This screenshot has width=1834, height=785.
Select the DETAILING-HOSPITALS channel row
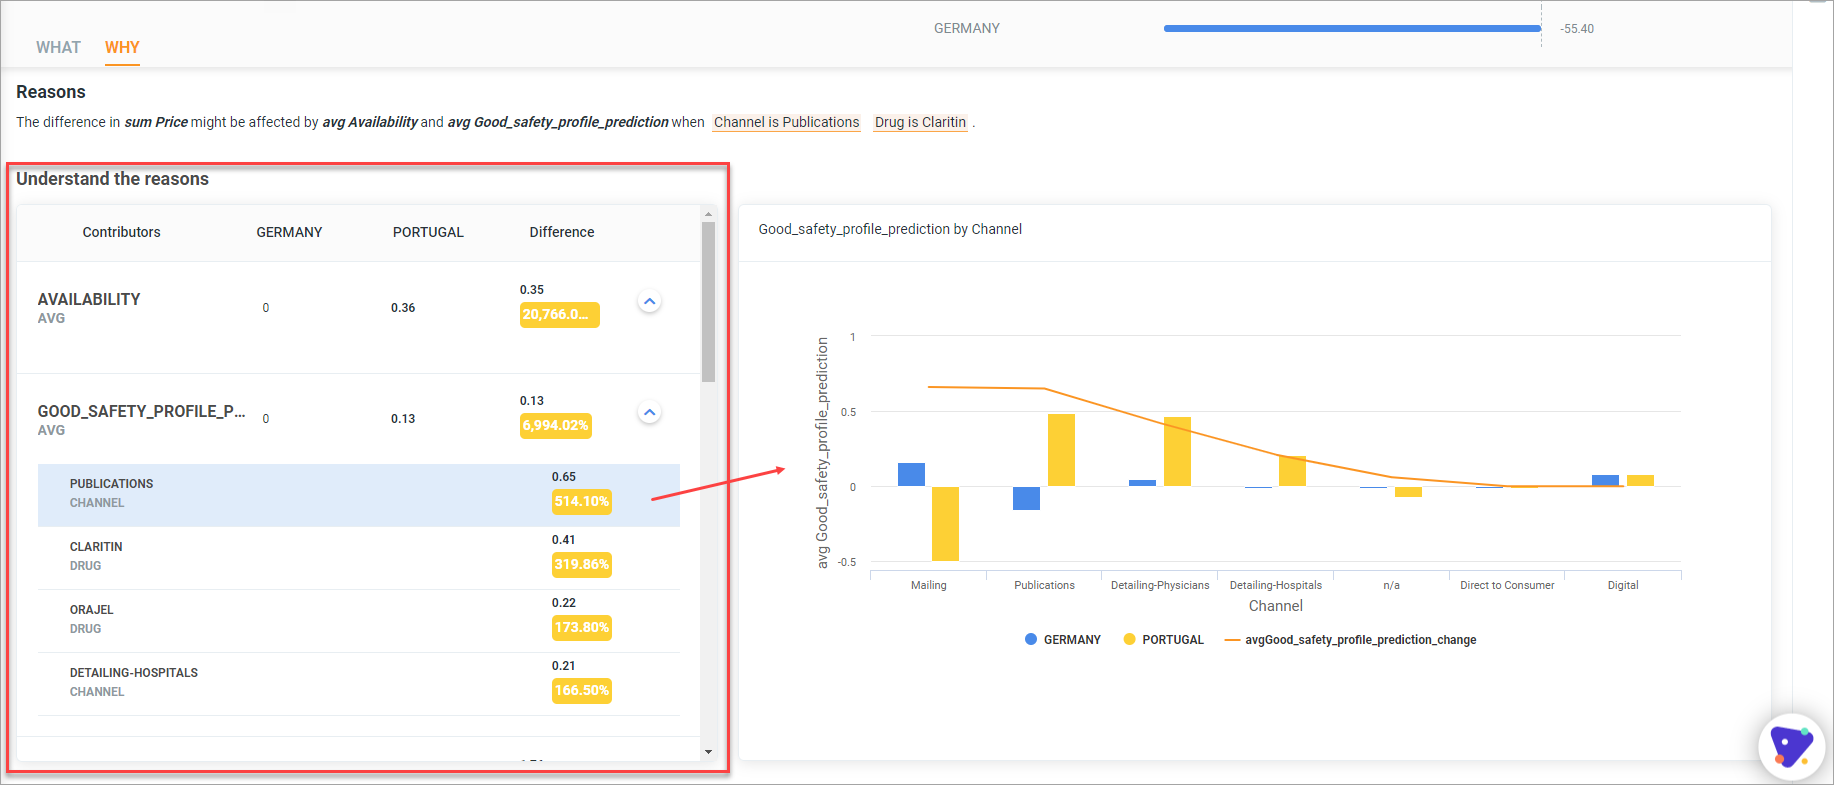tap(359, 684)
